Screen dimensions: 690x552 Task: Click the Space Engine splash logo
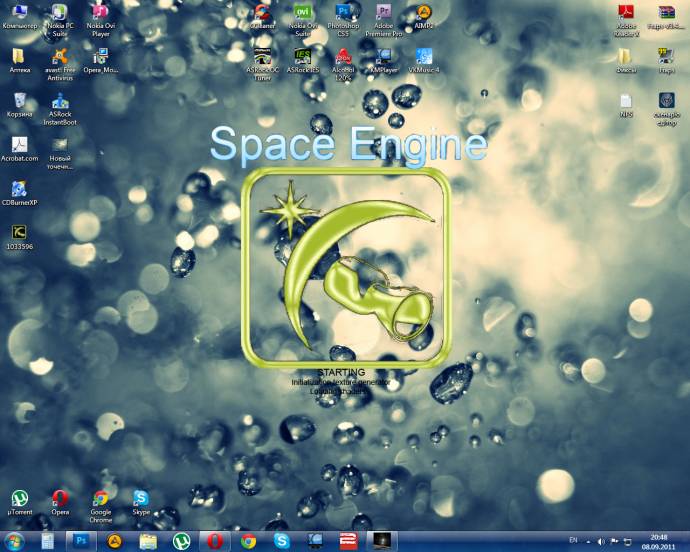(346, 267)
